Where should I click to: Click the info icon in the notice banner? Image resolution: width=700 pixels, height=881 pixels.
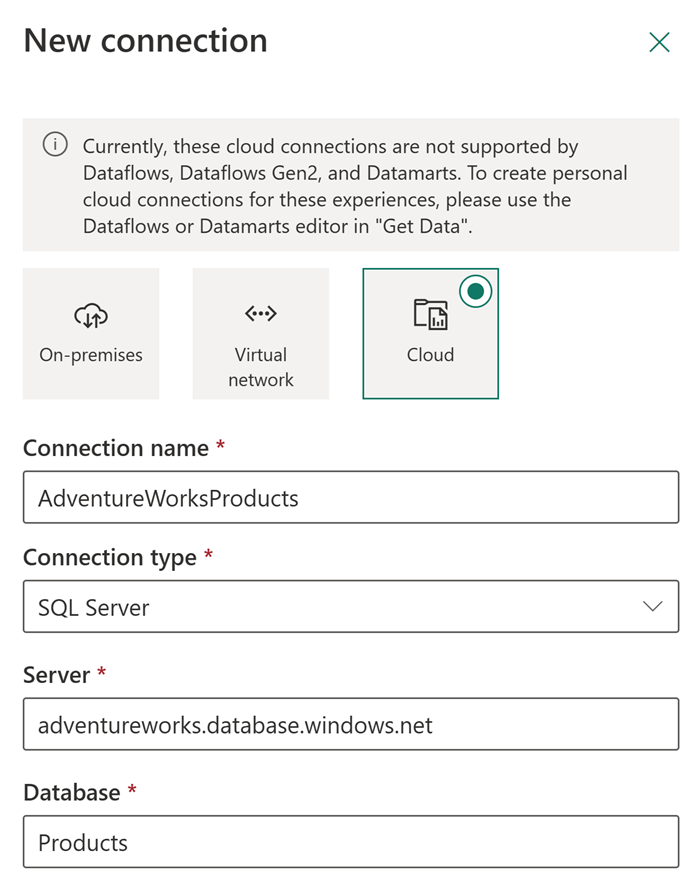55,146
